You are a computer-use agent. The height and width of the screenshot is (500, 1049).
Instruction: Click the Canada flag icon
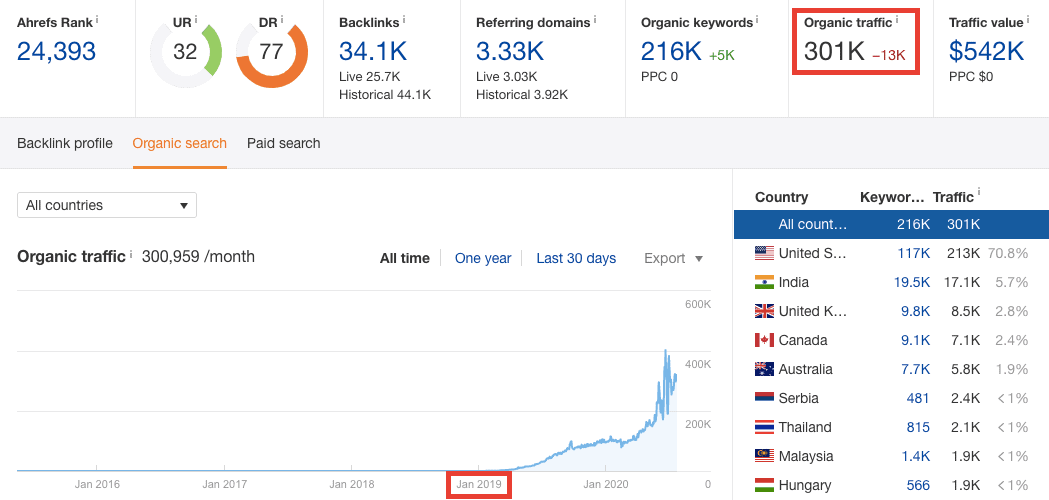click(x=765, y=340)
